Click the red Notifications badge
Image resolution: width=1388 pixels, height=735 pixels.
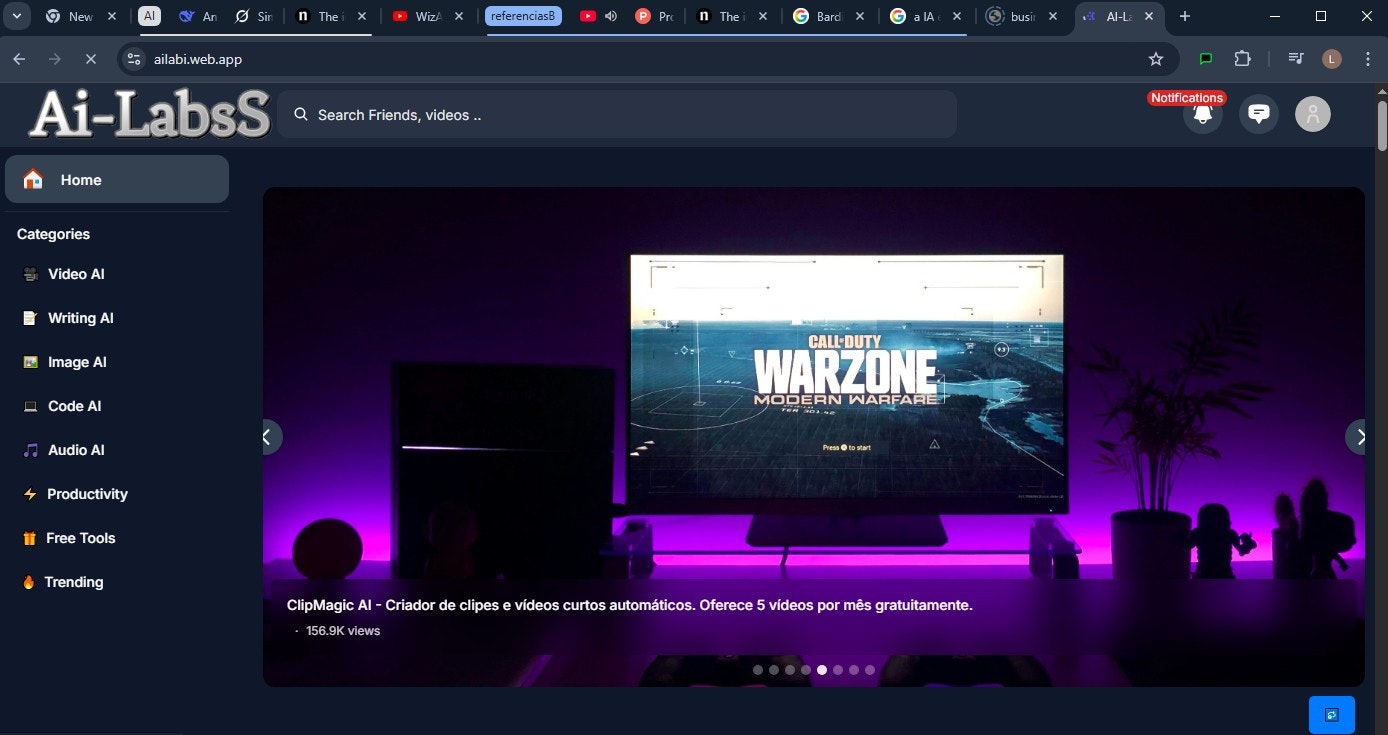point(1187,97)
